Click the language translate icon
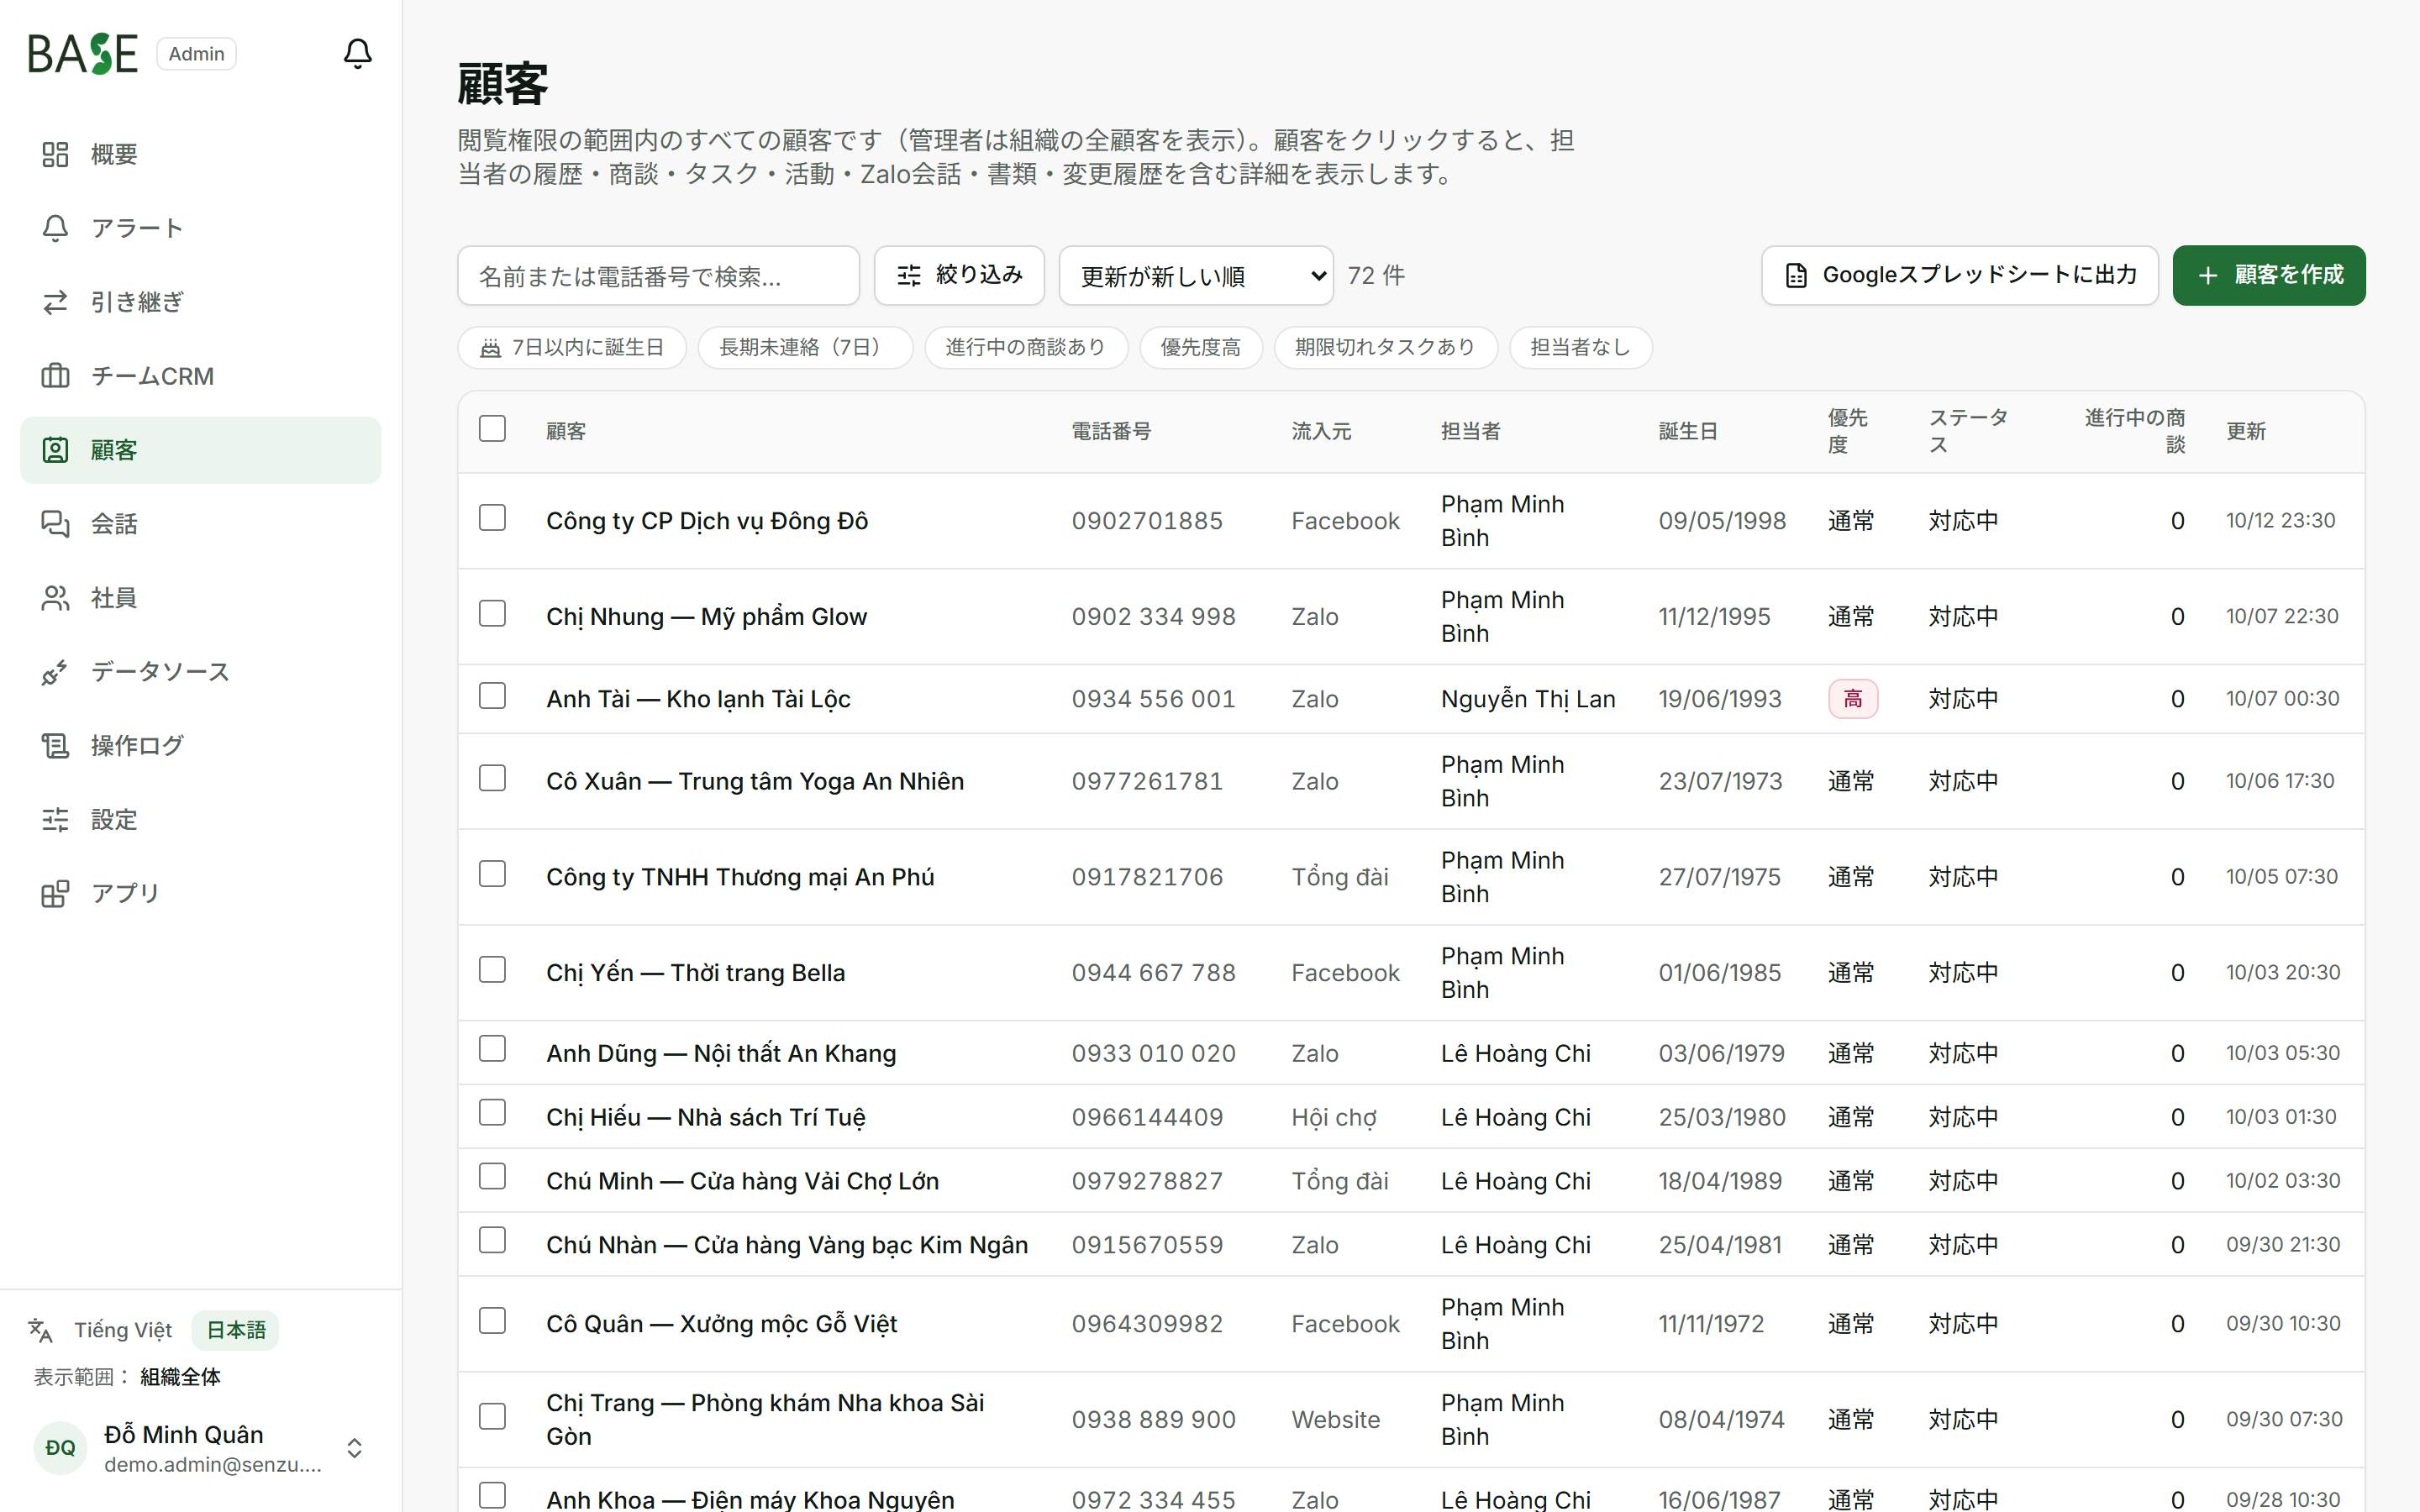This screenshot has height=1512, width=2420. point(40,1330)
